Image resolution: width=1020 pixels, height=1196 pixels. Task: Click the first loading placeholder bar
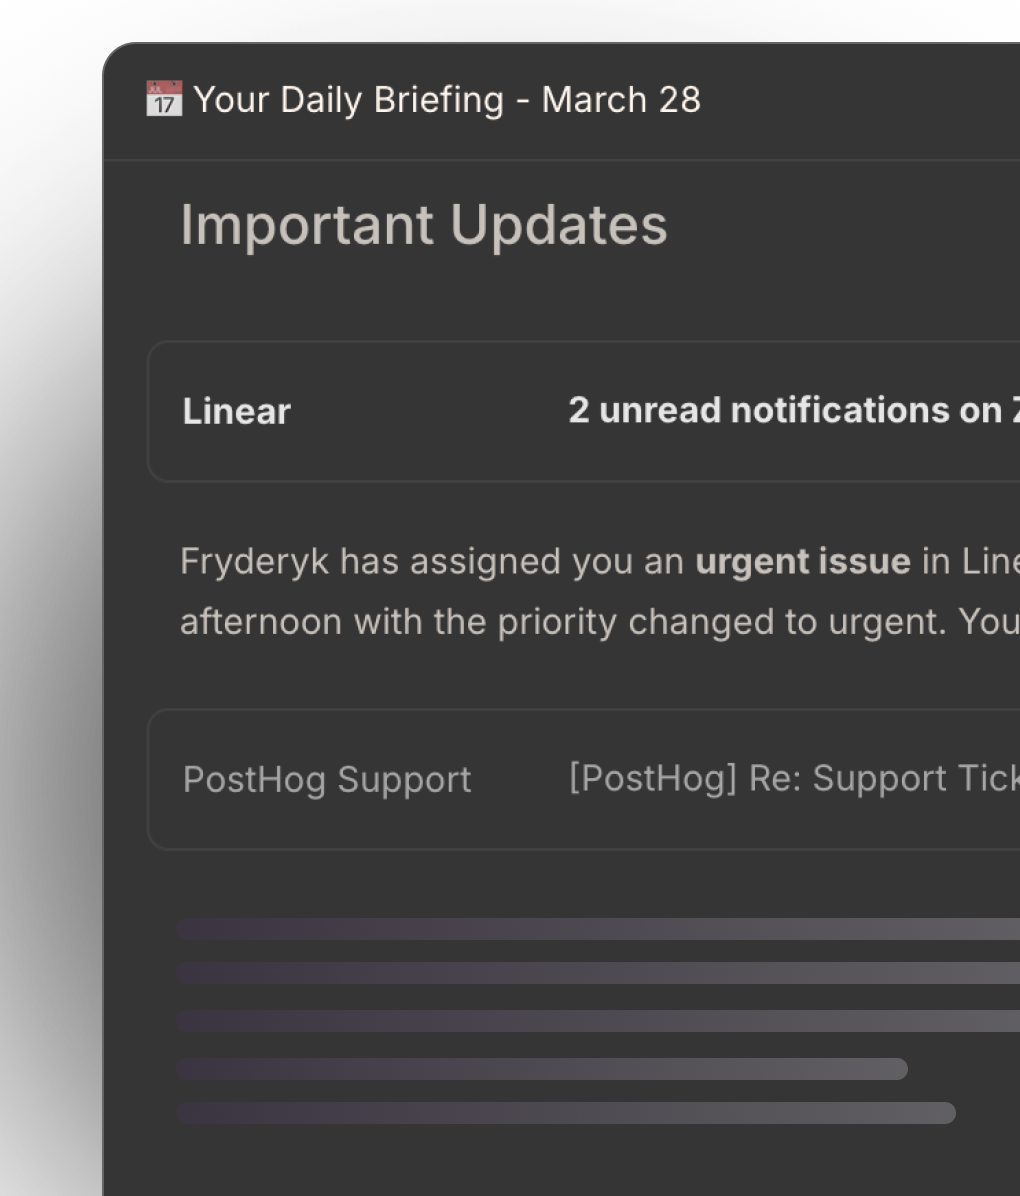[598, 929]
